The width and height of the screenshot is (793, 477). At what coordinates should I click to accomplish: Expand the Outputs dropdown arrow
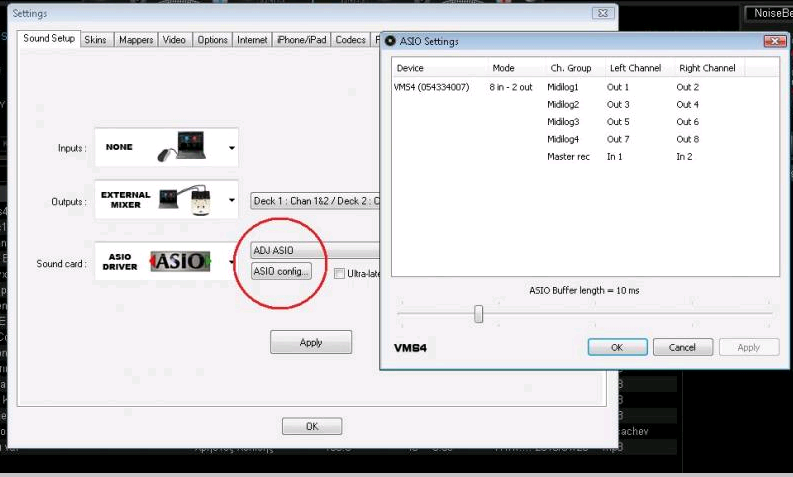point(232,201)
